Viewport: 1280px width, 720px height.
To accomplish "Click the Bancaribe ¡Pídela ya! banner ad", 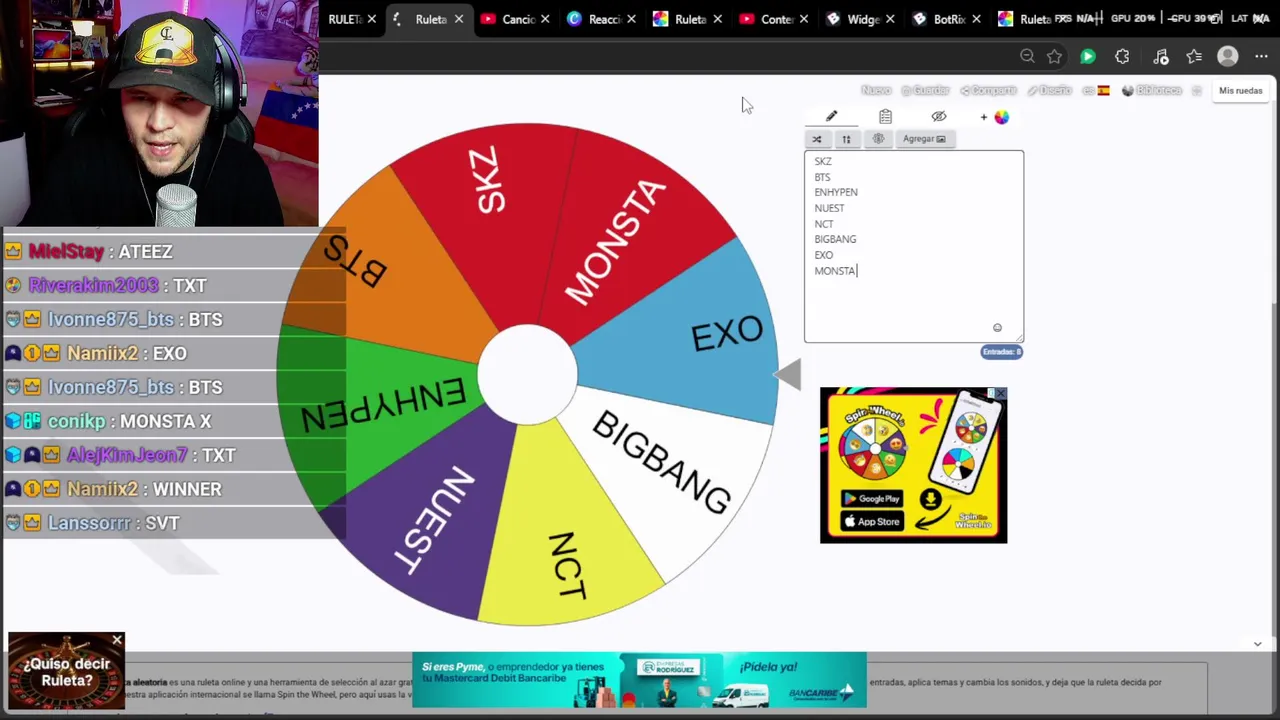I will click(639, 680).
